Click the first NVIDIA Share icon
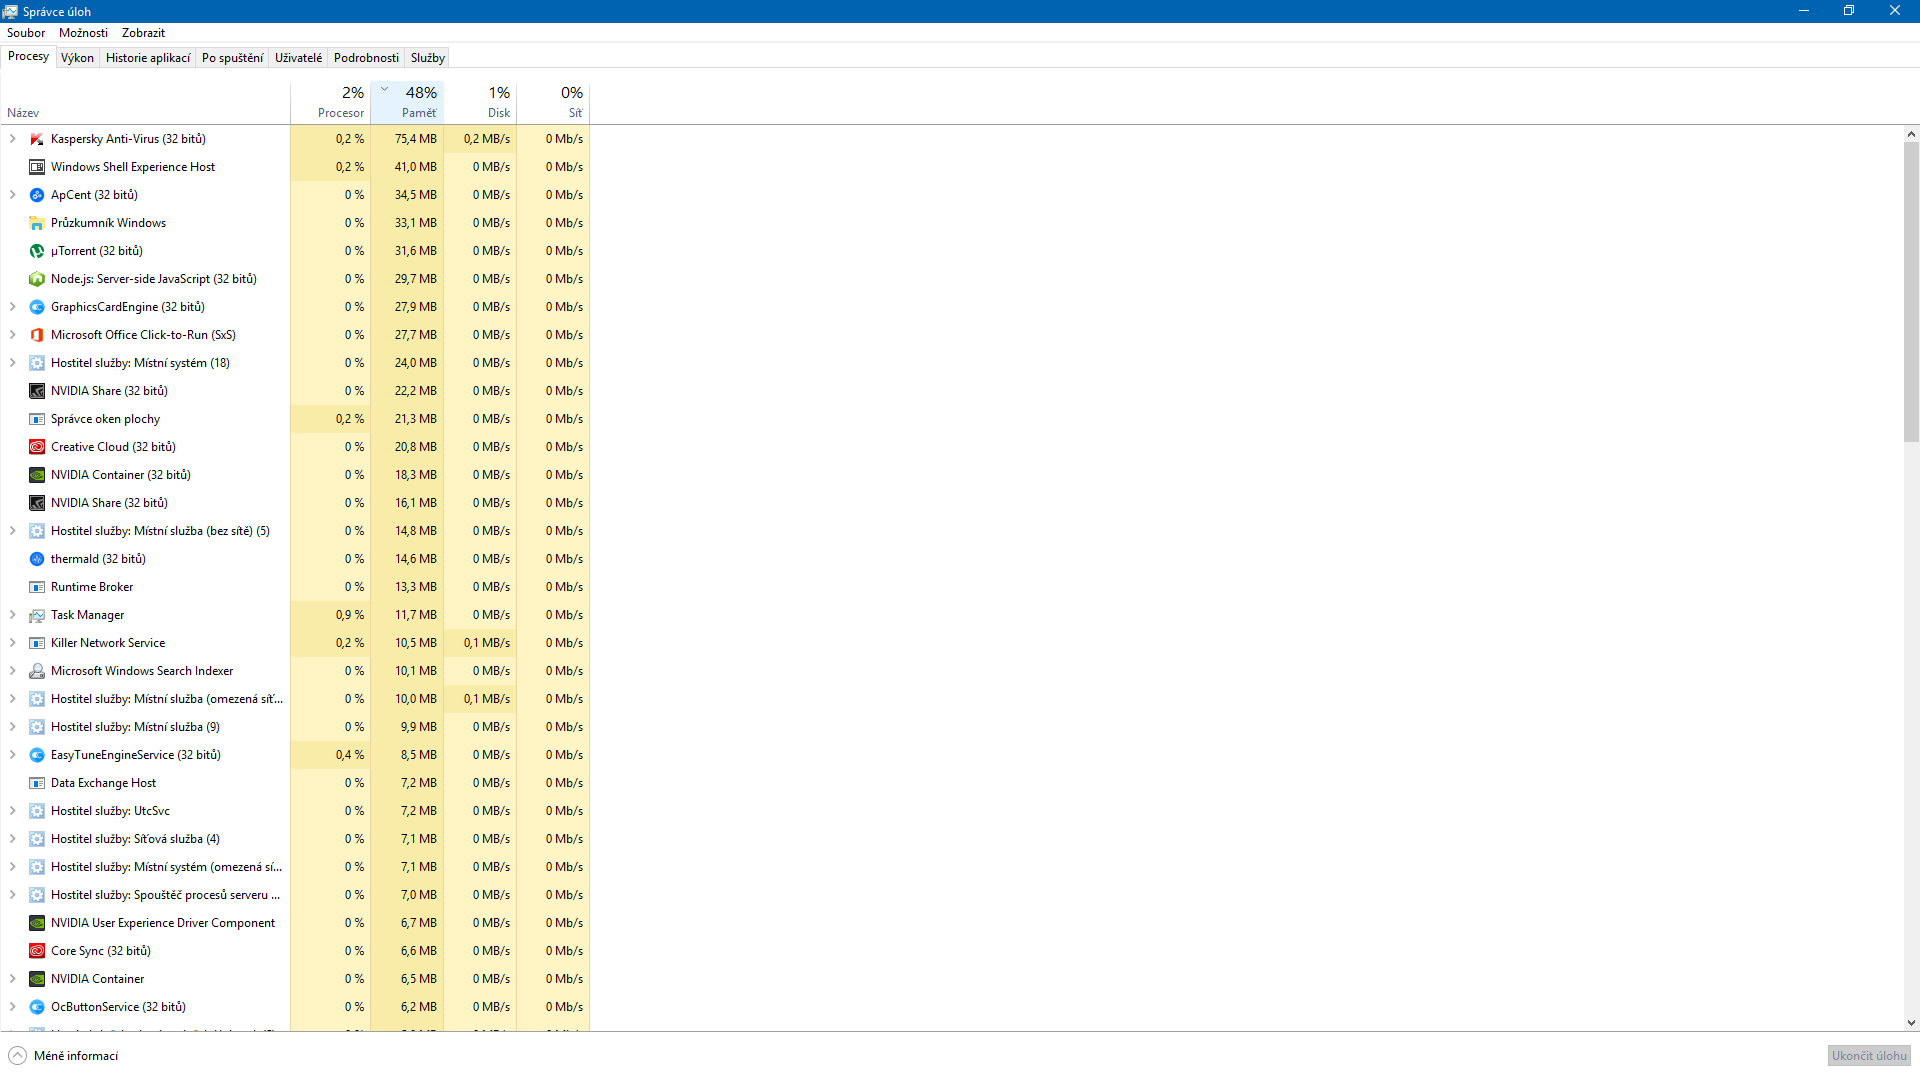Image resolution: width=1920 pixels, height=1080 pixels. pyautogui.click(x=37, y=391)
